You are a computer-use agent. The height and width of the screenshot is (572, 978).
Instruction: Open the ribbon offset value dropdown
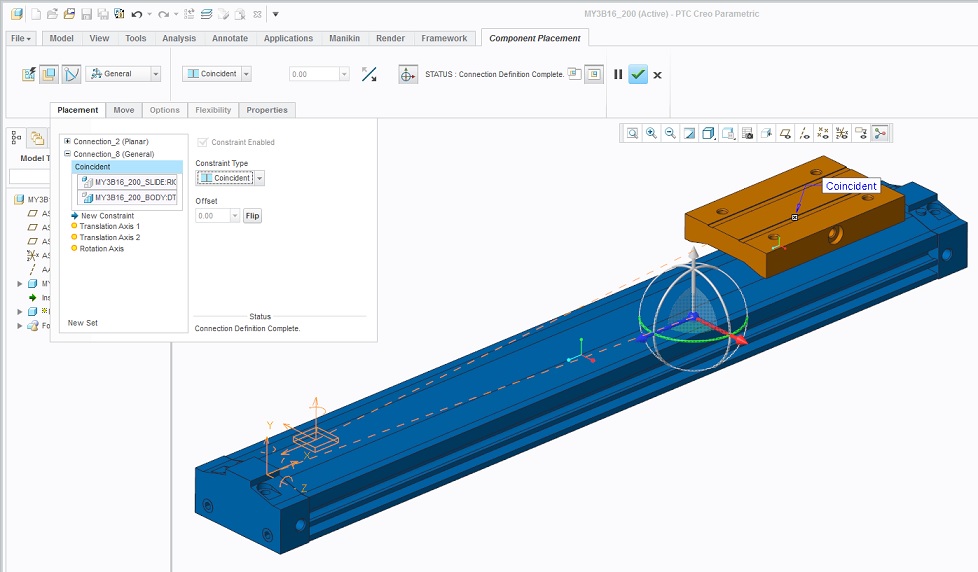click(344, 74)
